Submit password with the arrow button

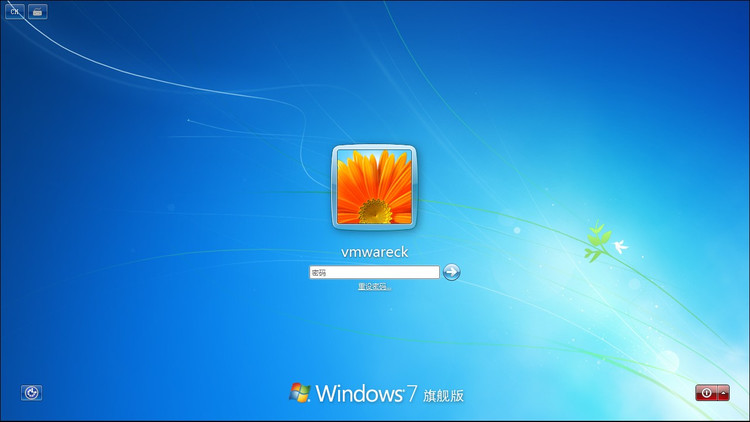(451, 272)
